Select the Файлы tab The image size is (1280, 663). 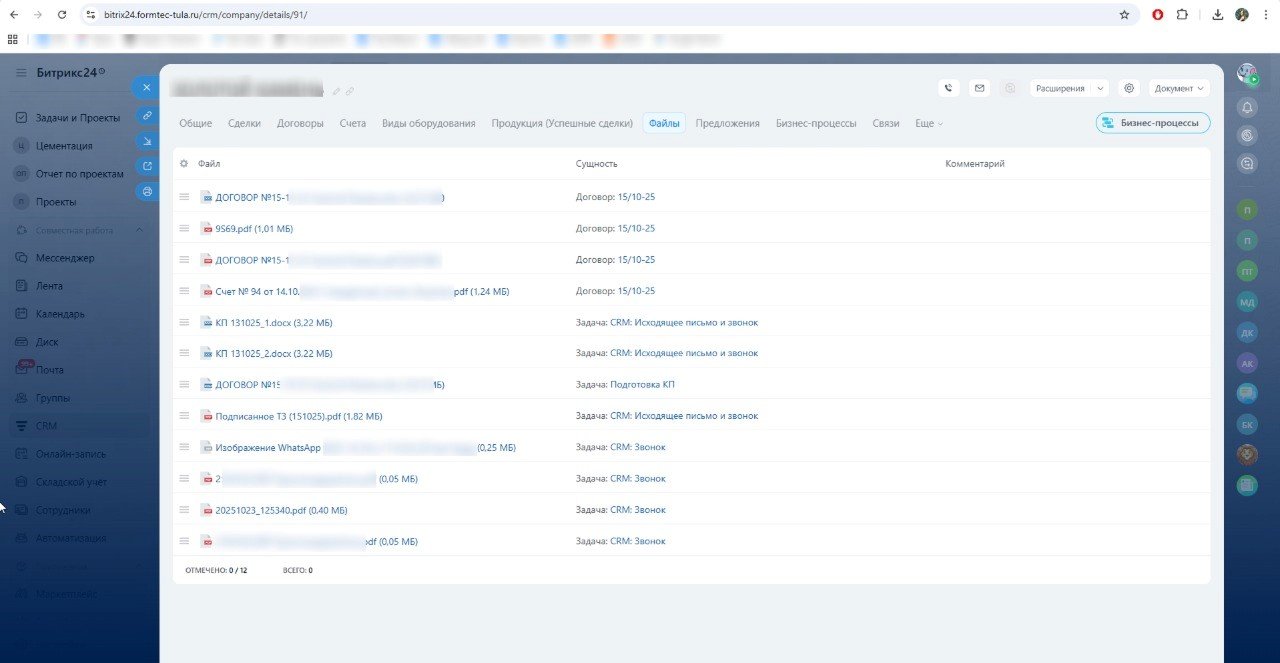click(x=664, y=124)
